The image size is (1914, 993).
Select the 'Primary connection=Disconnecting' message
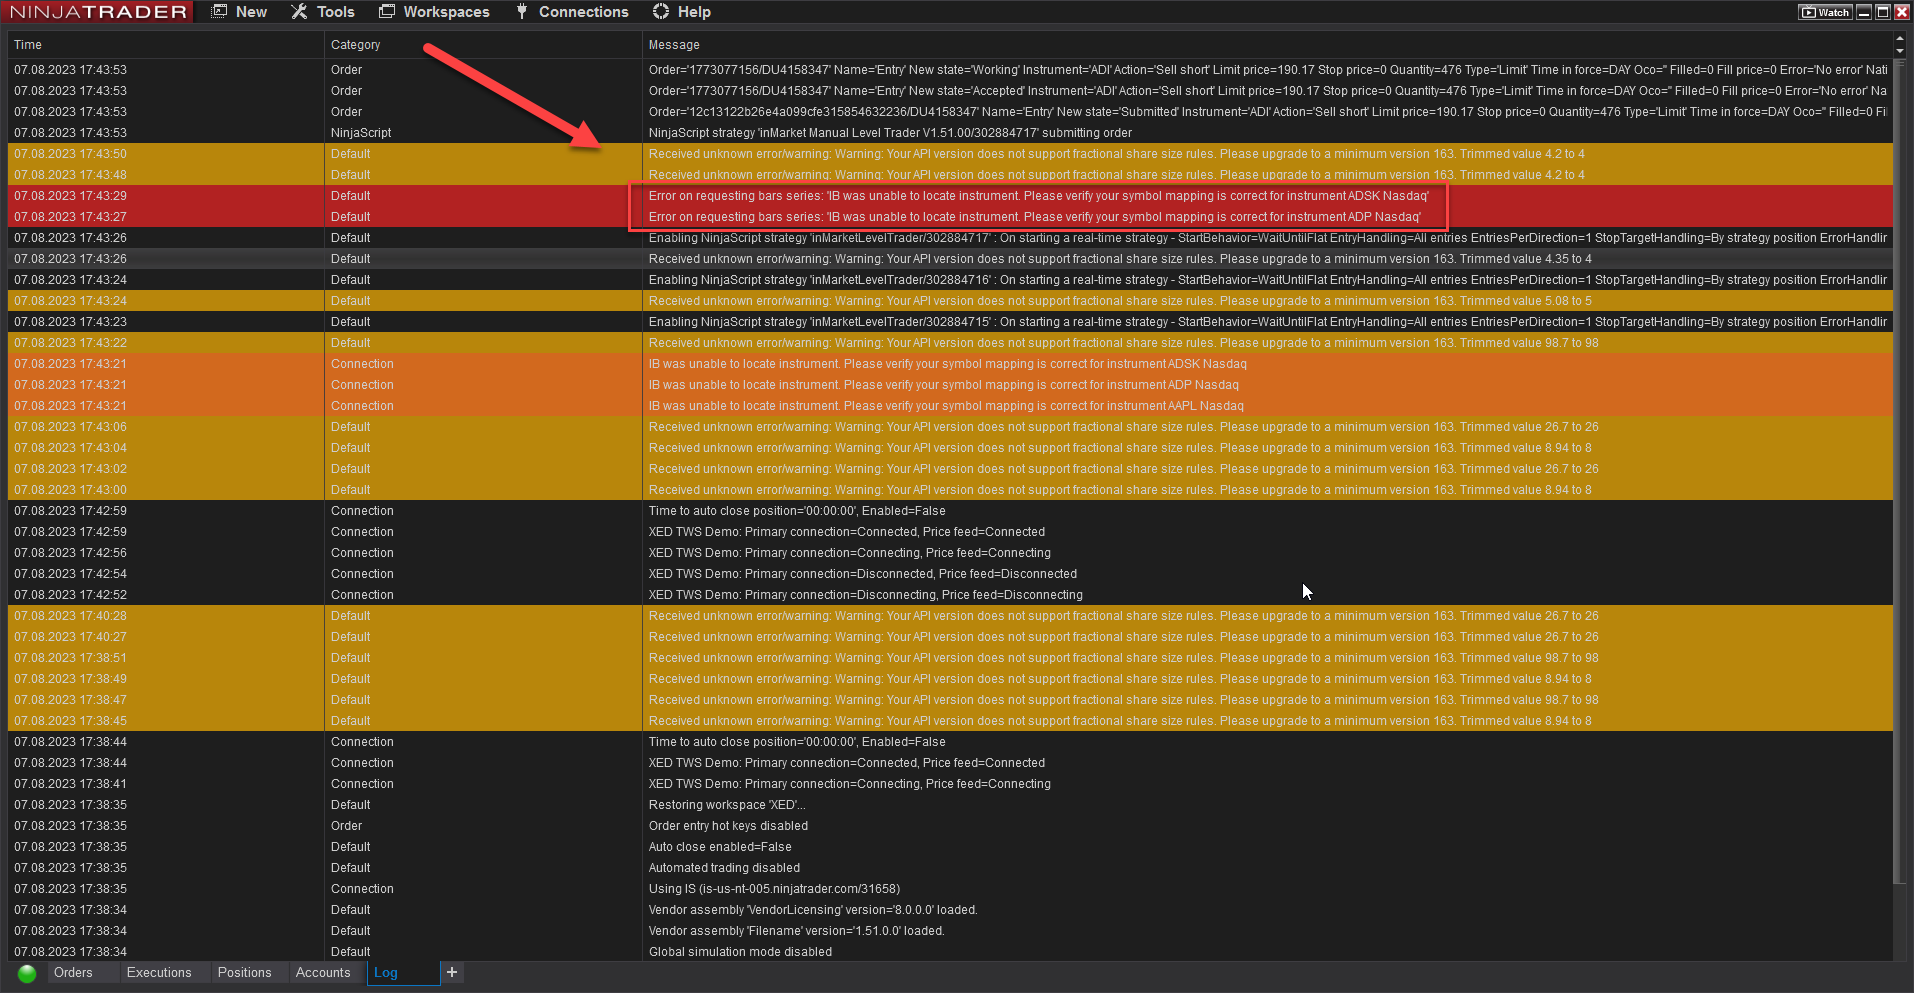pos(866,595)
